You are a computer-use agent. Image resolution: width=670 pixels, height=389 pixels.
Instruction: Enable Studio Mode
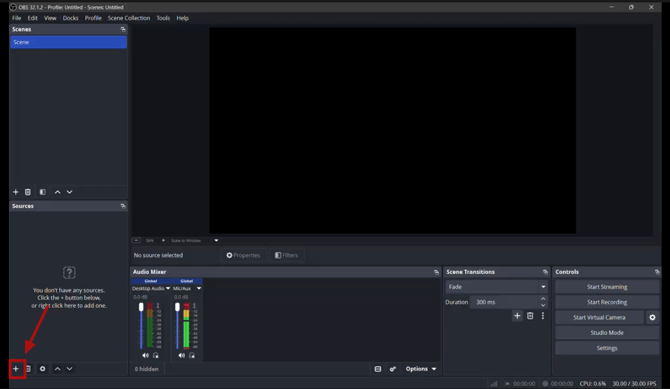click(x=607, y=333)
